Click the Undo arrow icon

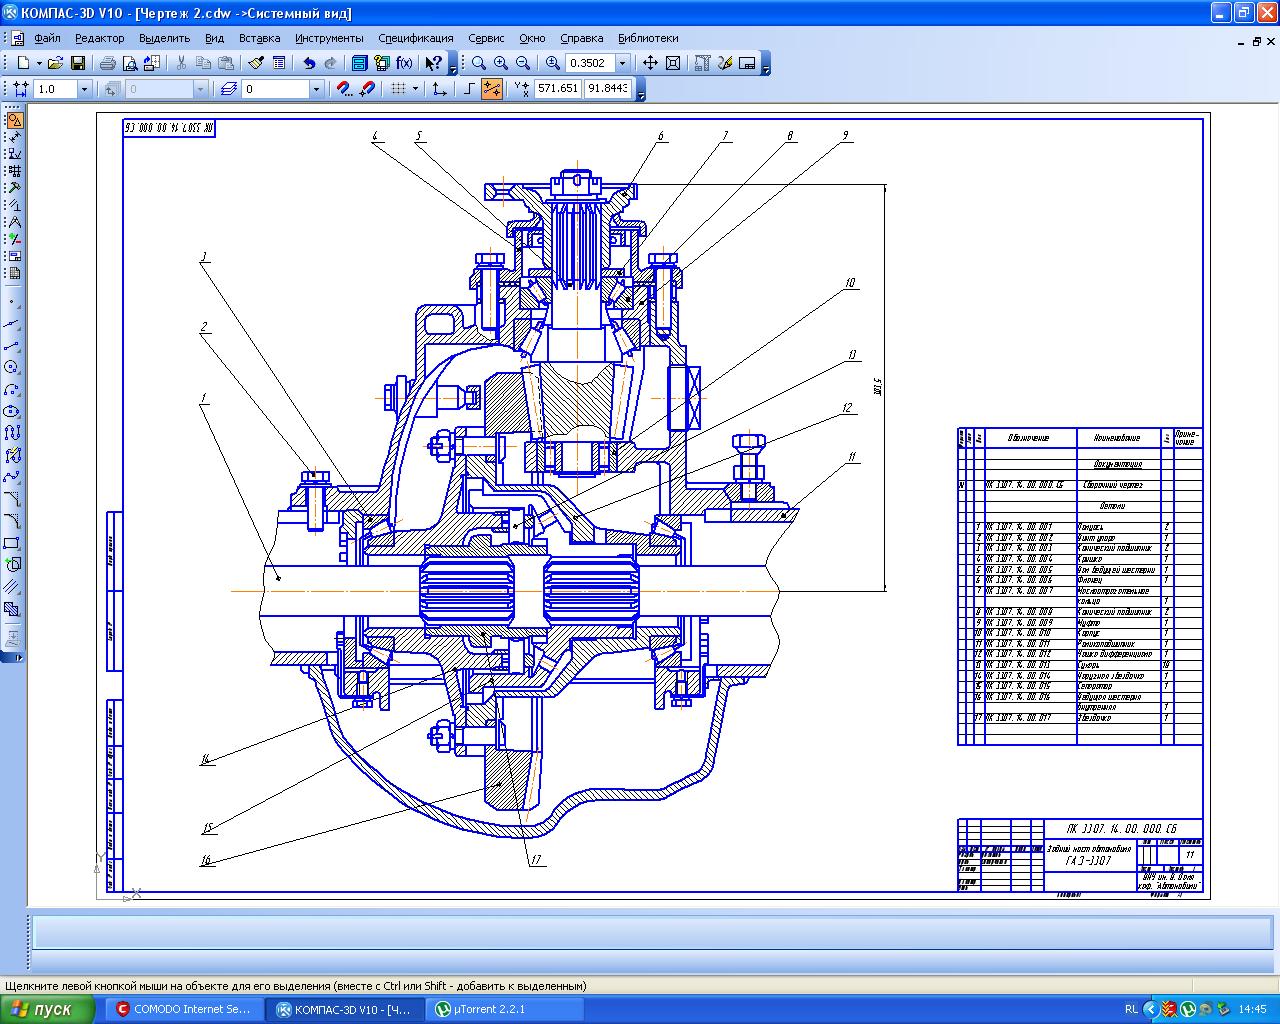pos(309,63)
